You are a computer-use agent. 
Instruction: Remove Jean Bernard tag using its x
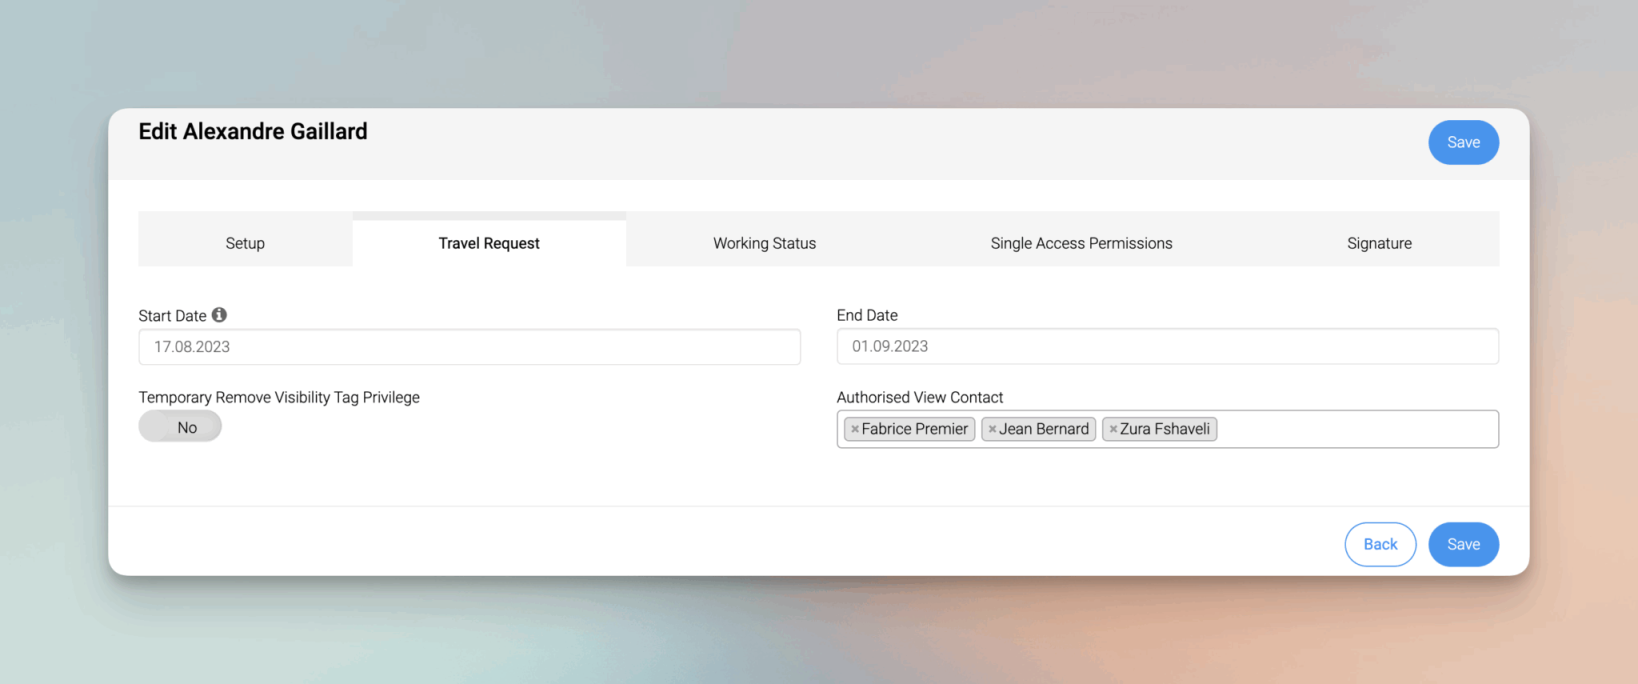click(992, 429)
